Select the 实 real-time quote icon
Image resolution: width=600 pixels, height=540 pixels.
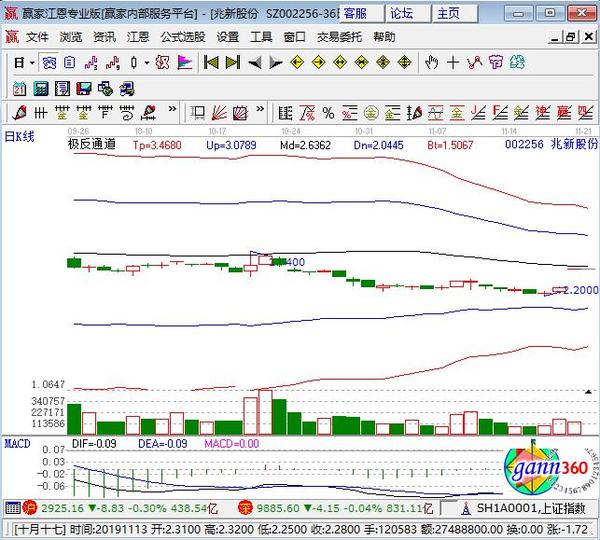(x=49, y=63)
